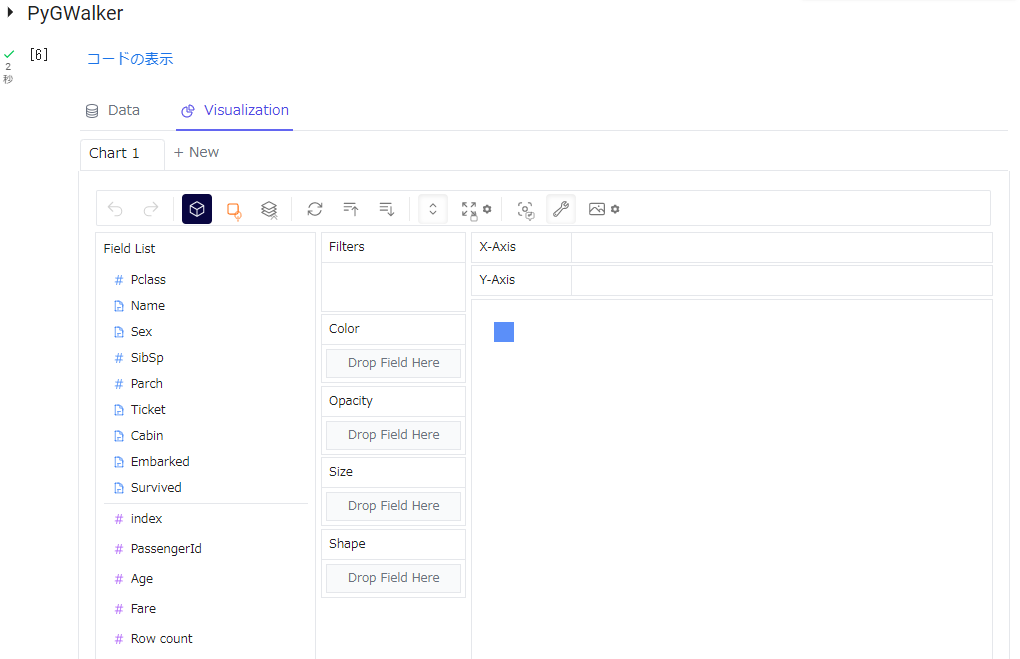Transpose axes using the circular arrows icon
The height and width of the screenshot is (659, 1020).
click(315, 209)
